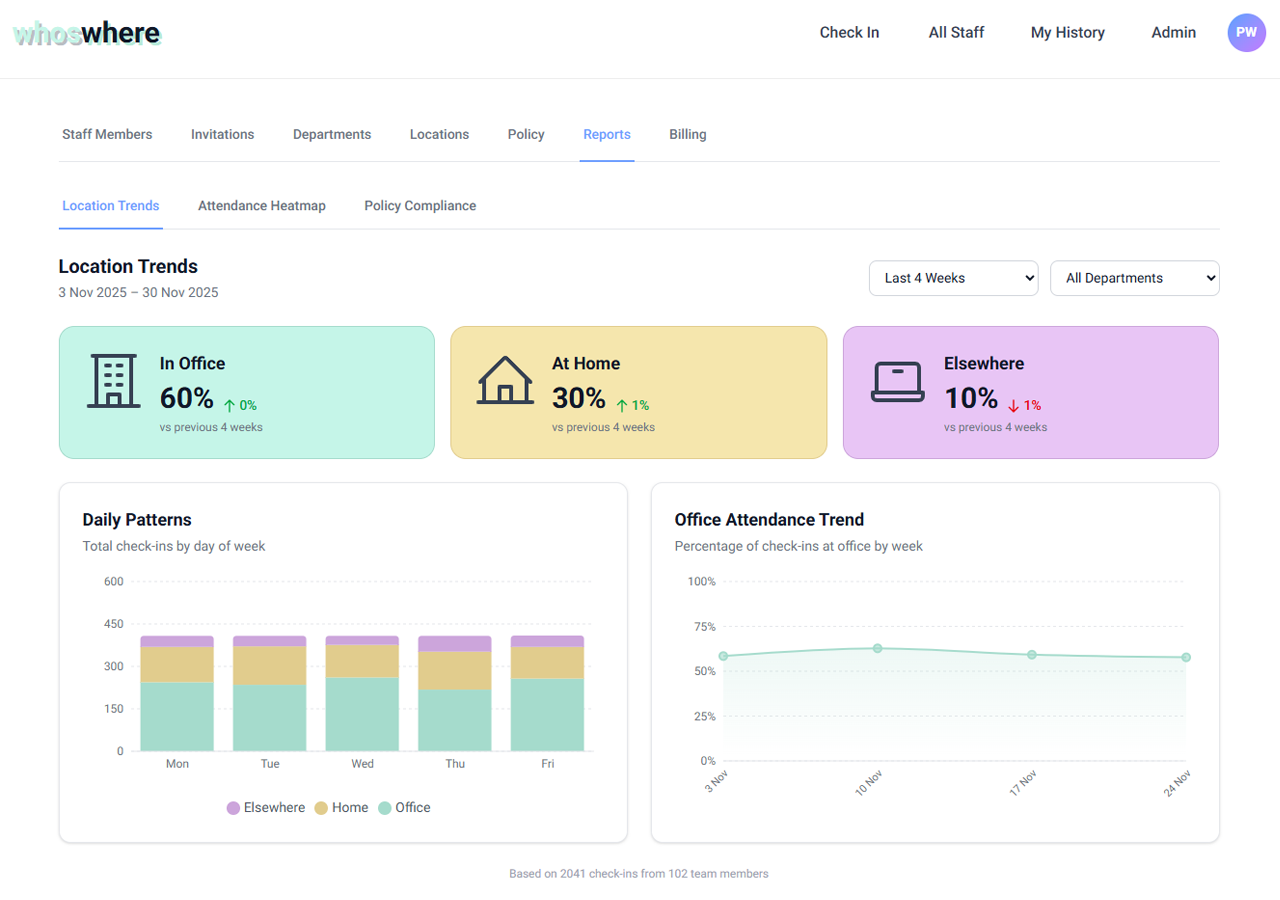Viewport: 1280px width, 900px height.
Task: Click the green up arrow on the At Home card
Action: [x=624, y=406]
